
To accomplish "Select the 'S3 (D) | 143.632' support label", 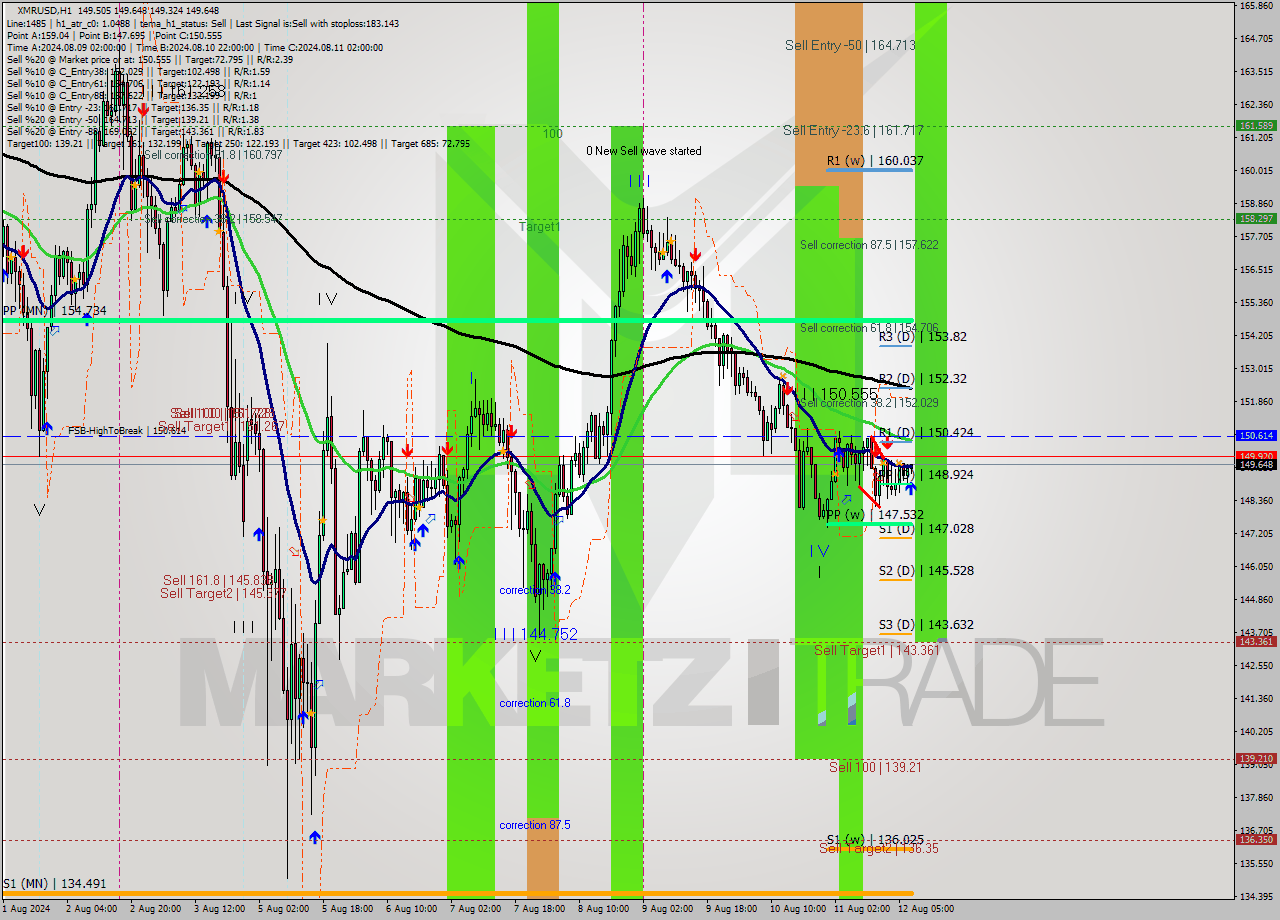I will click(x=926, y=625).
